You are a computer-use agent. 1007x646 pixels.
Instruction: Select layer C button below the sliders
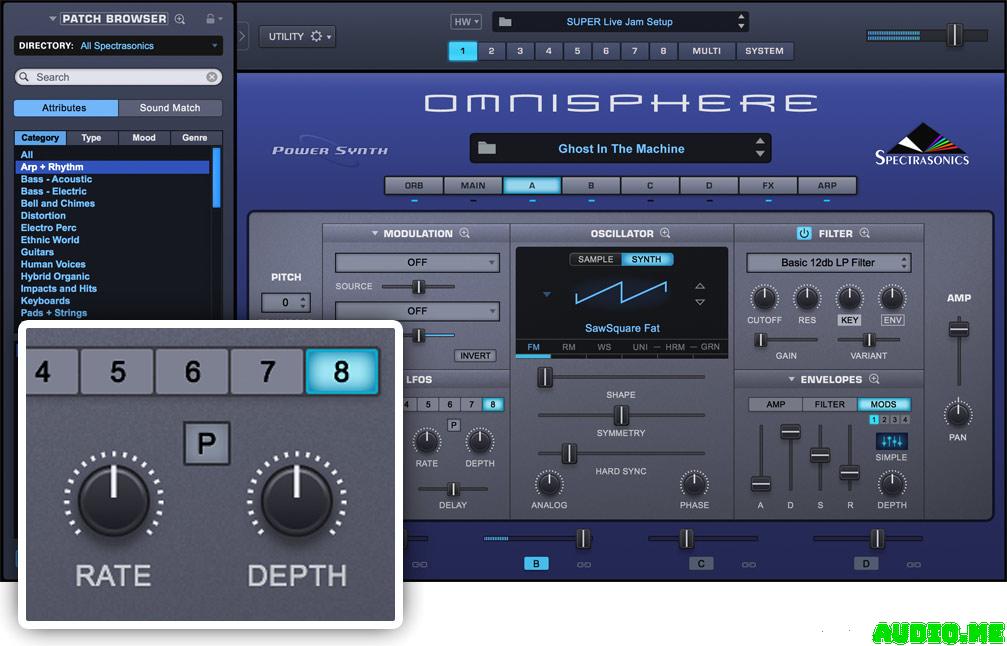(701, 564)
